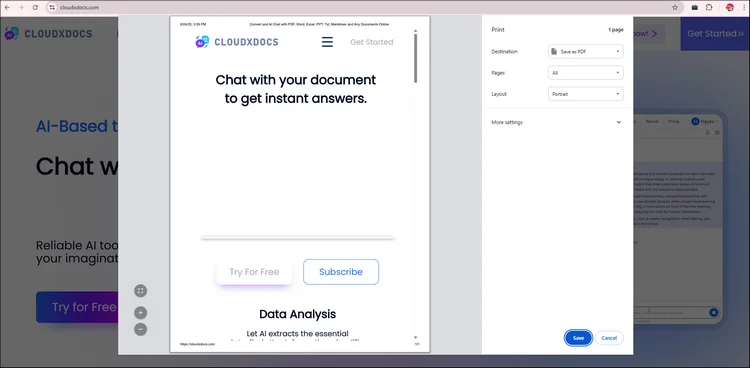Click the Save button
This screenshot has height=368, width=750.
point(578,338)
